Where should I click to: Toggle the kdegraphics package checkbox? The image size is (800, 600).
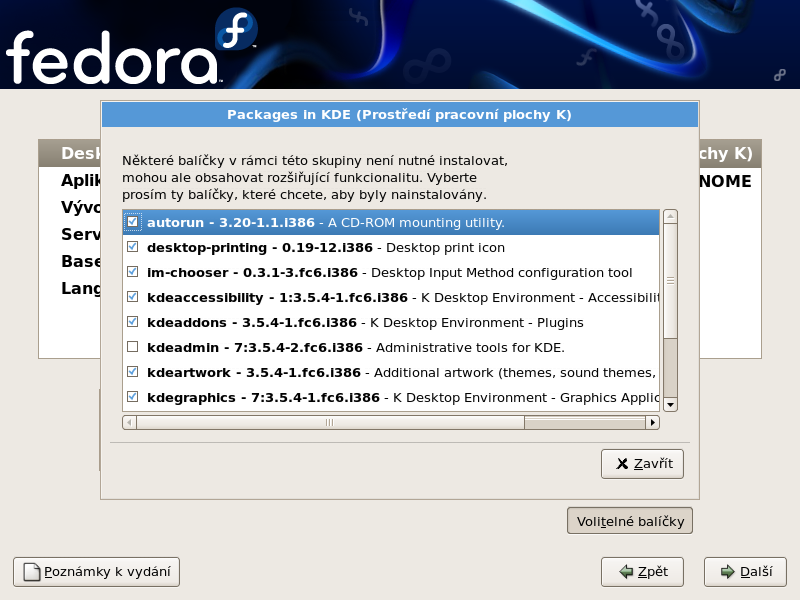(133, 397)
